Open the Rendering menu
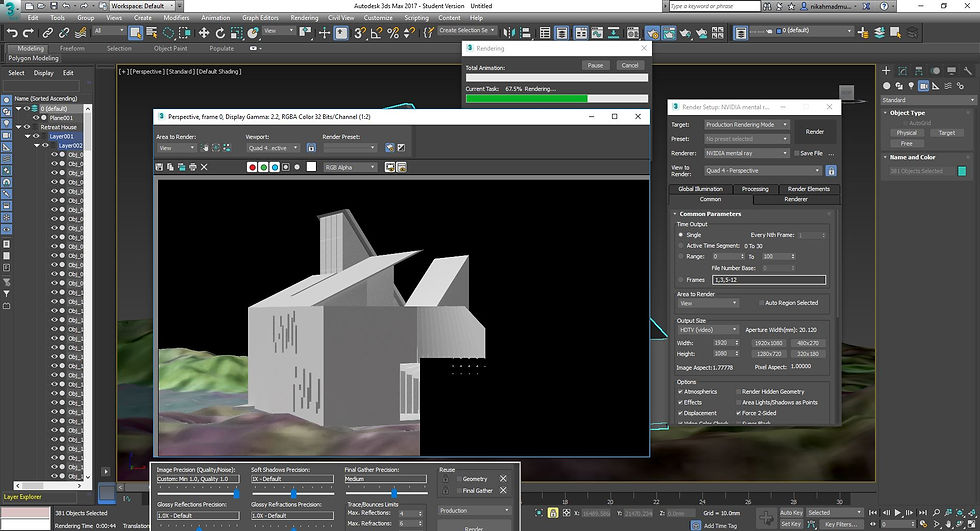The image size is (980, 531). pyautogui.click(x=304, y=17)
